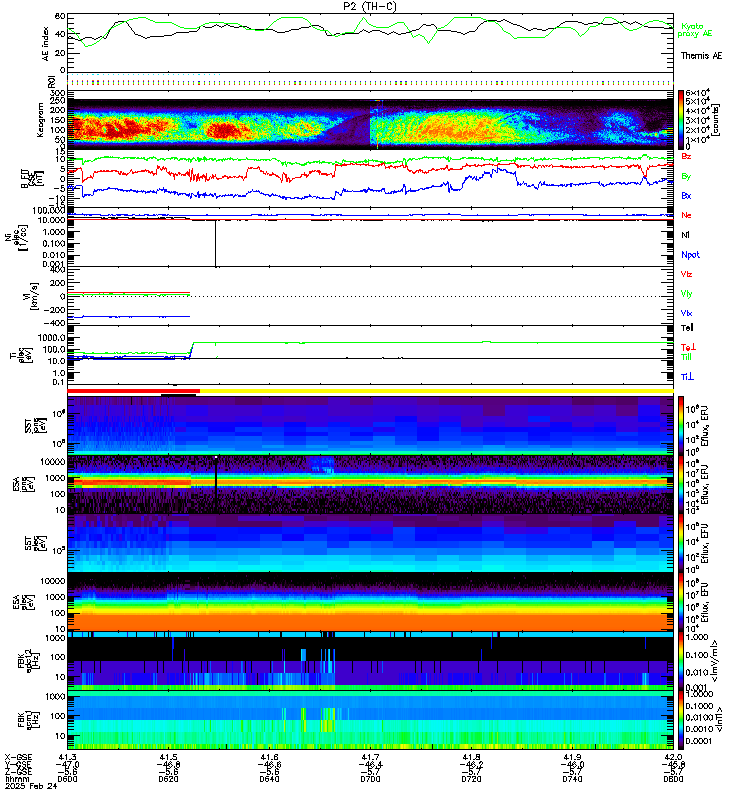Viewport: 750px width, 800px height.
Task: Click the 0620 time tick label
Action: pos(168,779)
